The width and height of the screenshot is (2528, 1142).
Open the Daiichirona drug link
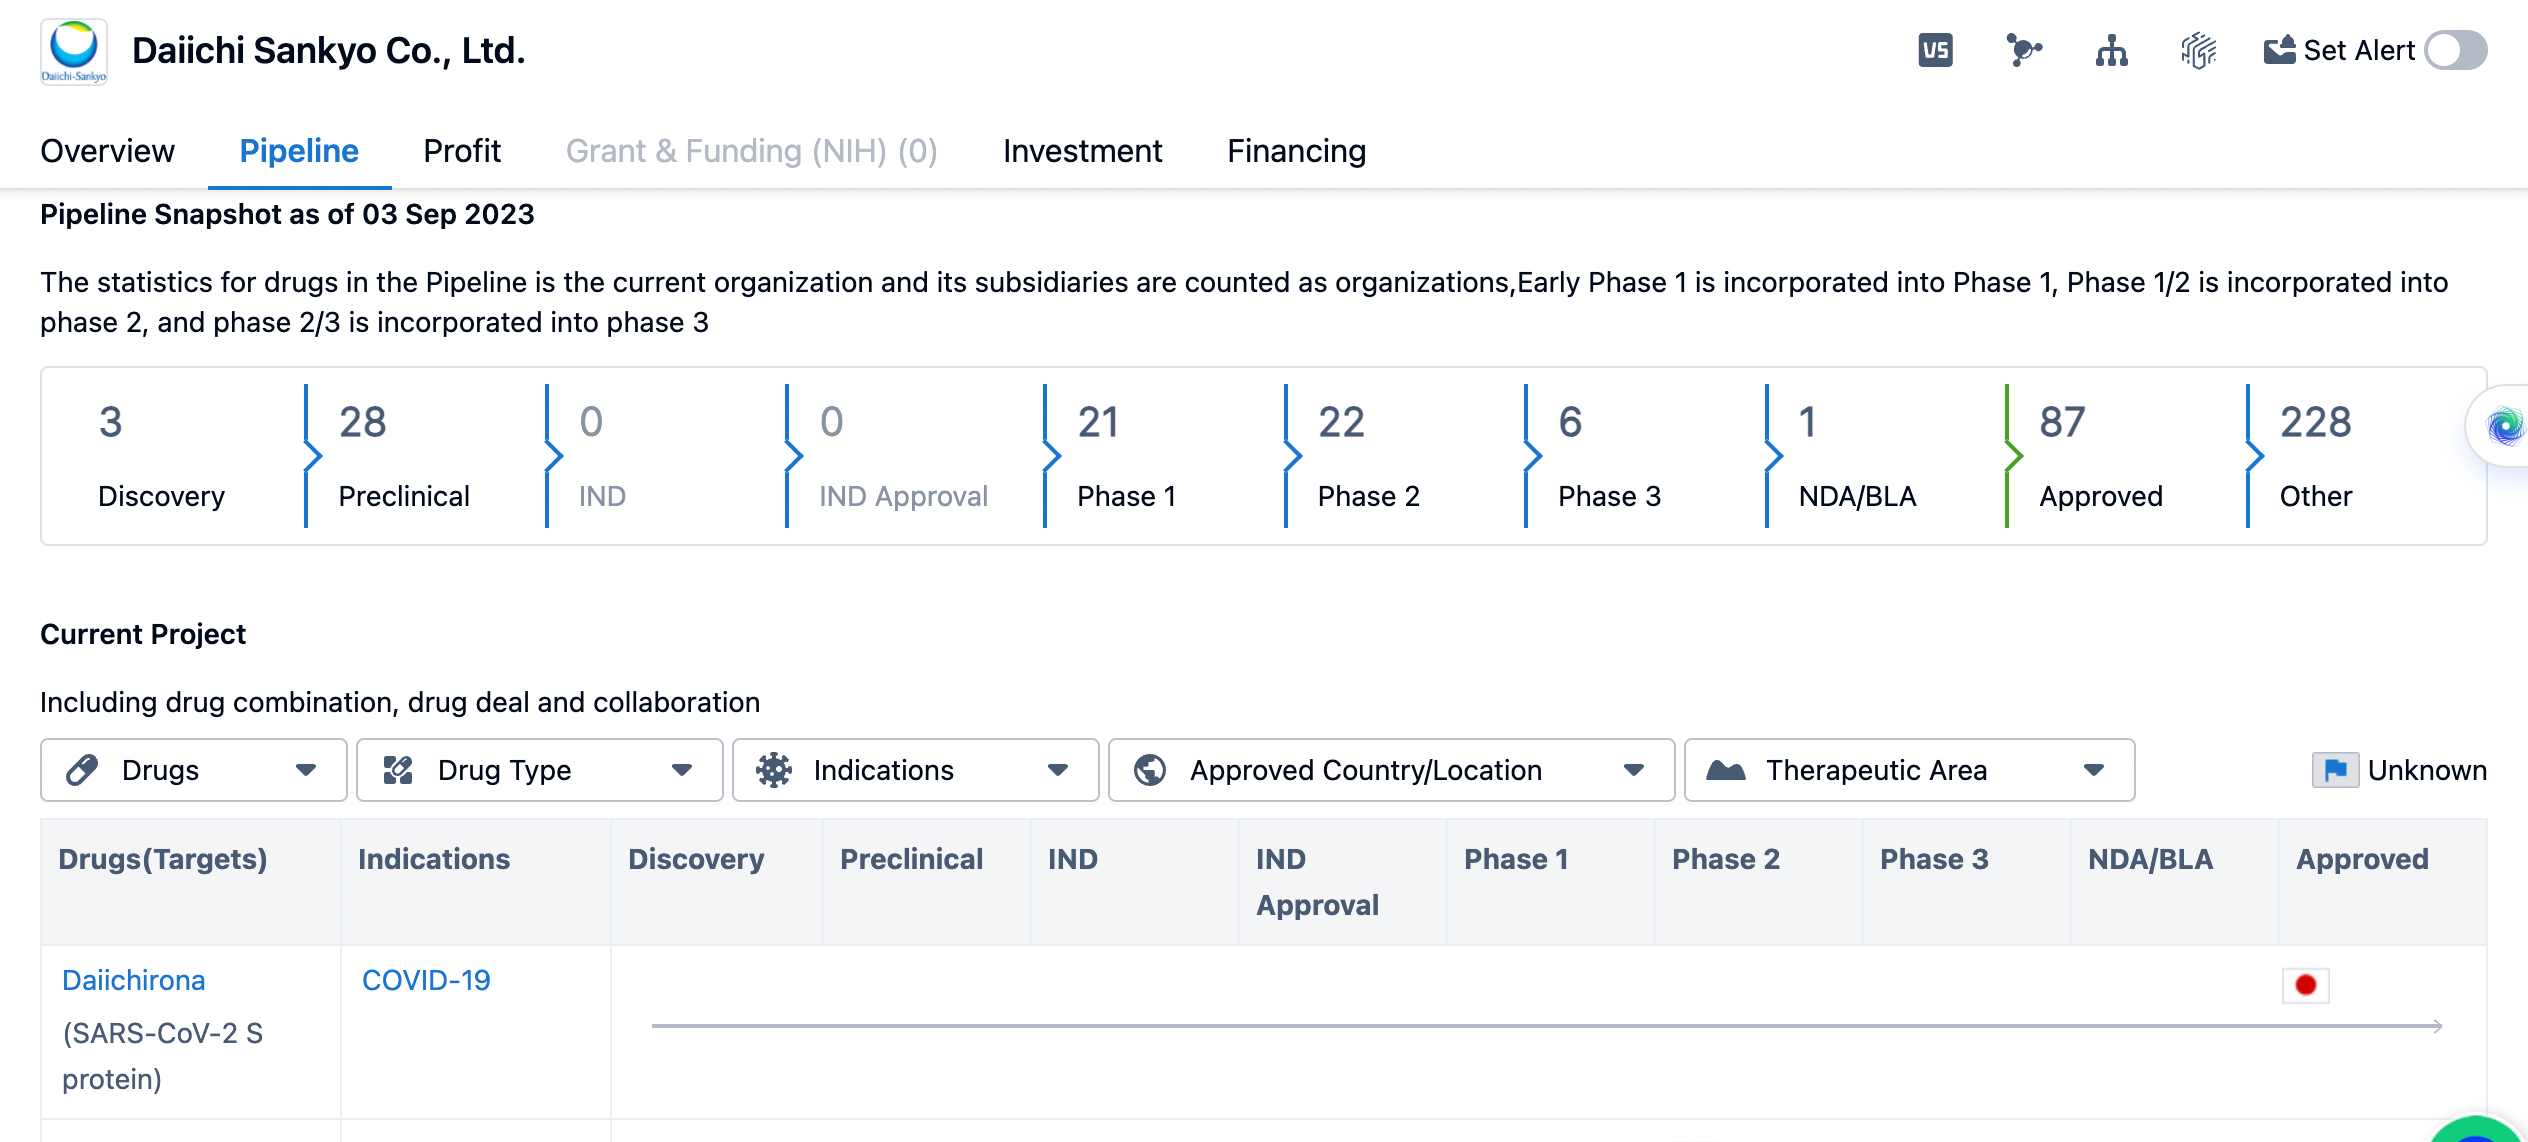(133, 980)
